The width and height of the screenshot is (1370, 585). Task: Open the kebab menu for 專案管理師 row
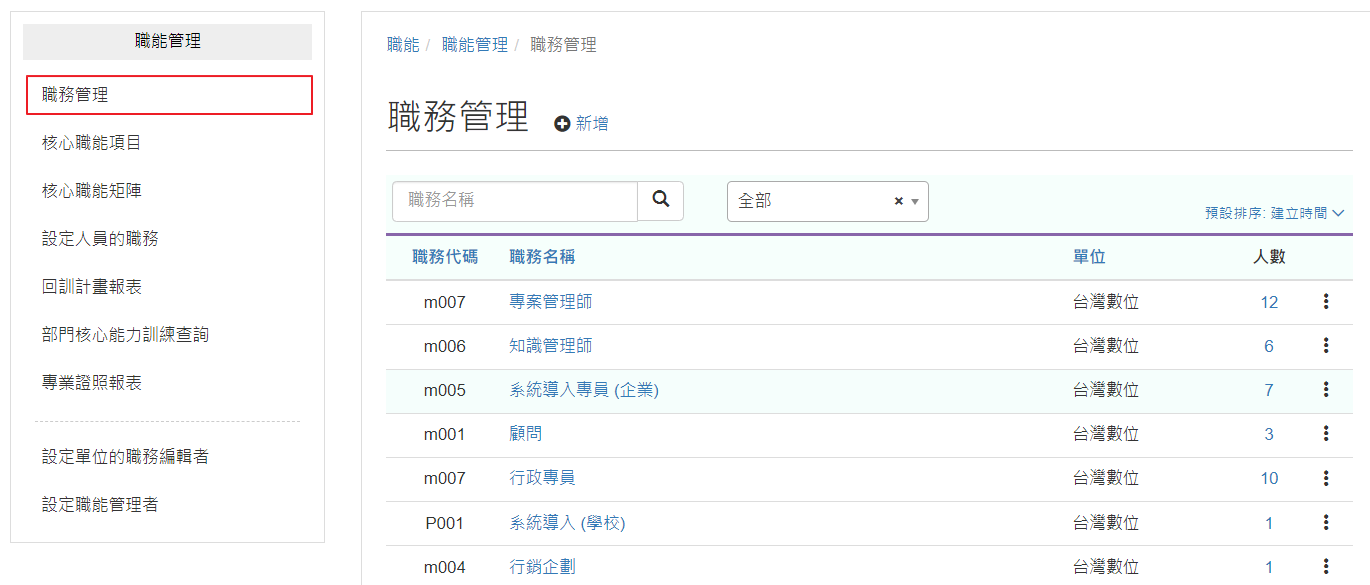(1326, 301)
